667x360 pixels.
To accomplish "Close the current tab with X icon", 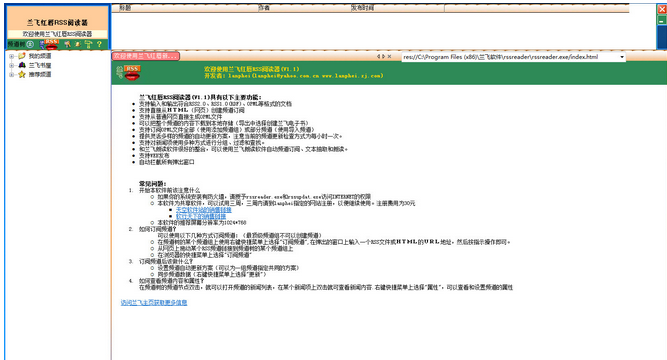I will pos(389,56).
